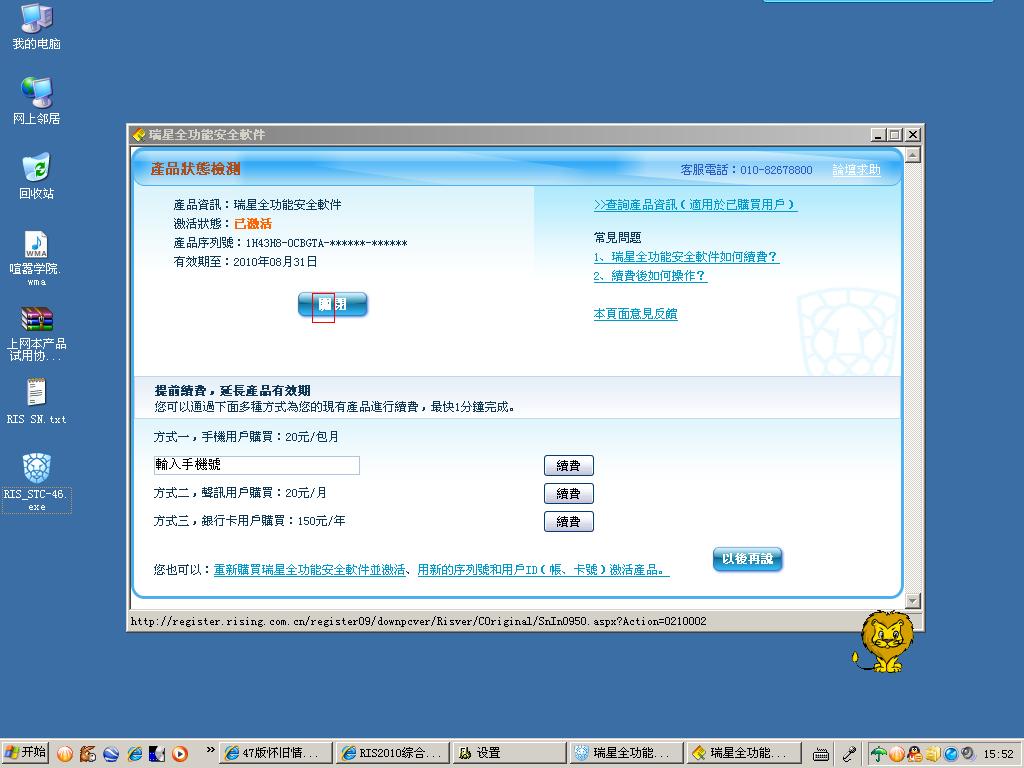Click the status bar URL text
This screenshot has width=1024, height=768.
(x=419, y=621)
